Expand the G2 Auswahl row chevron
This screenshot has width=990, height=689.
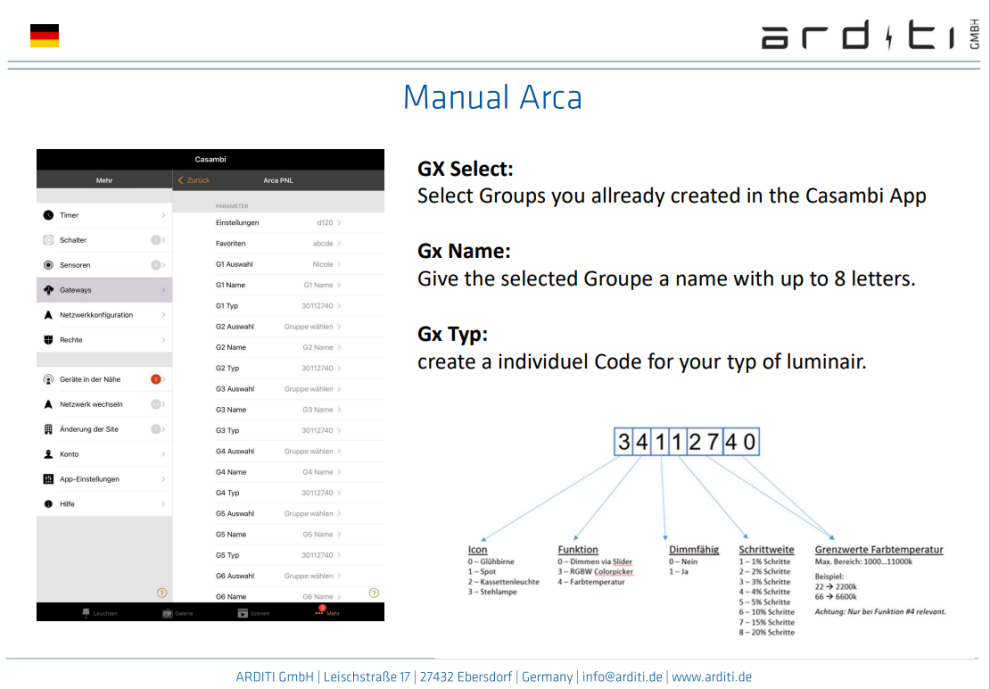pos(339,327)
